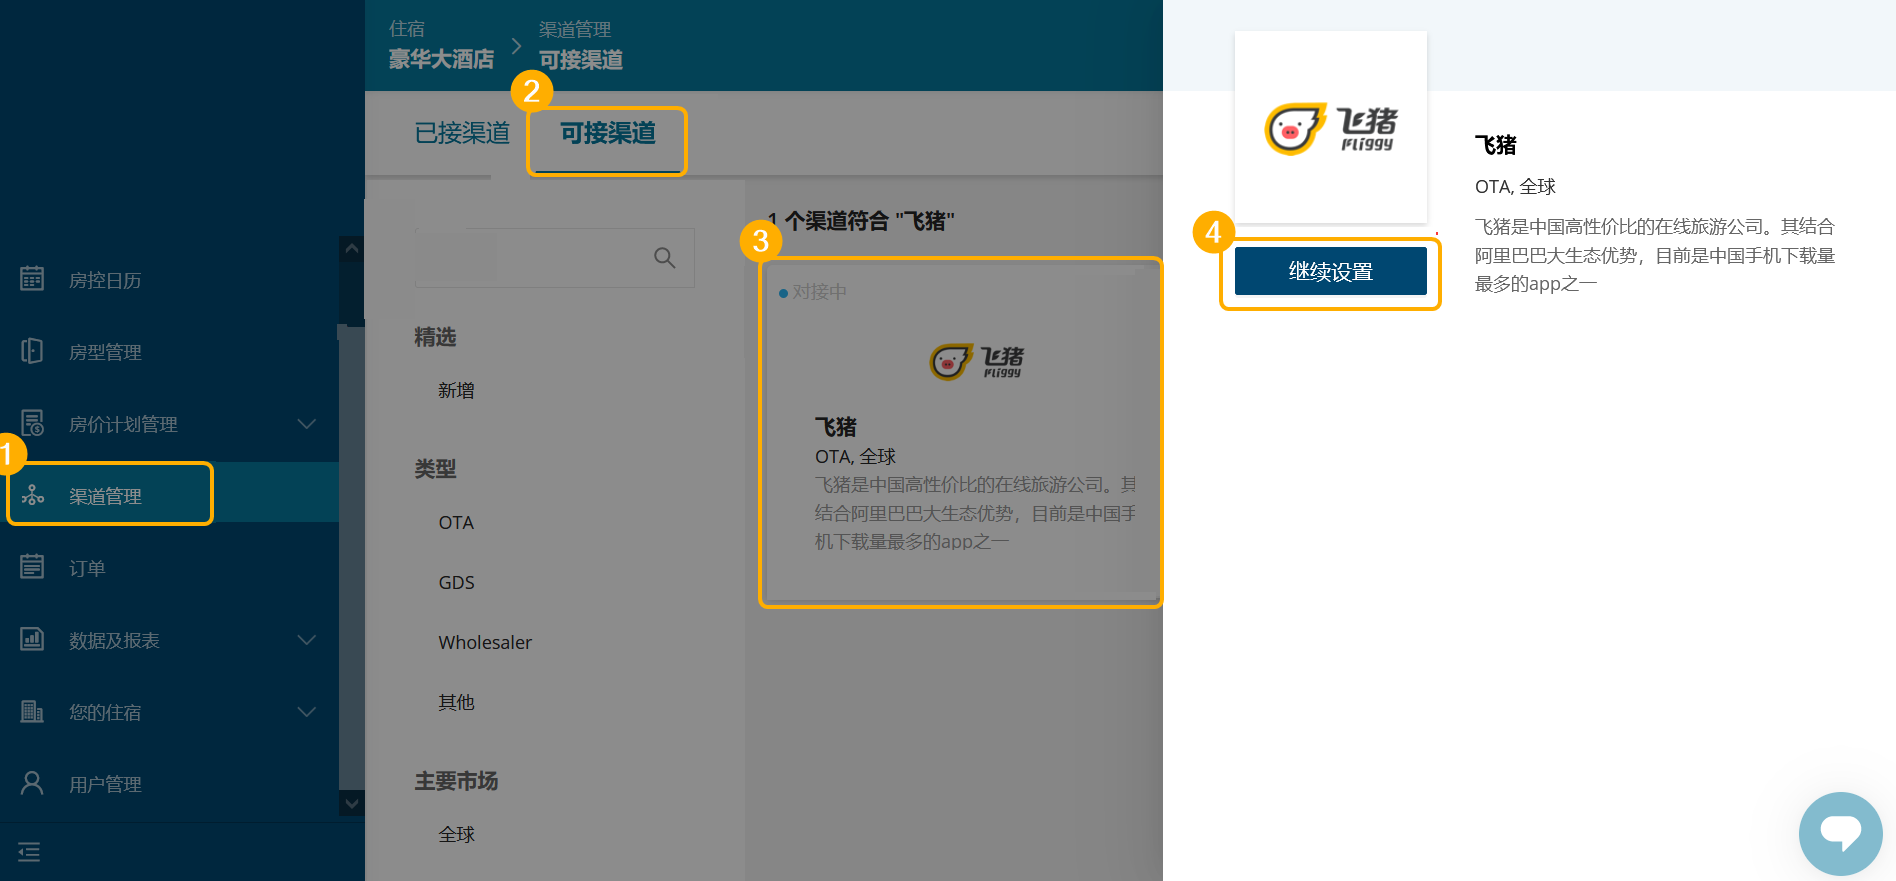Expand the 房价计划管理 submenu chevron

tap(307, 424)
